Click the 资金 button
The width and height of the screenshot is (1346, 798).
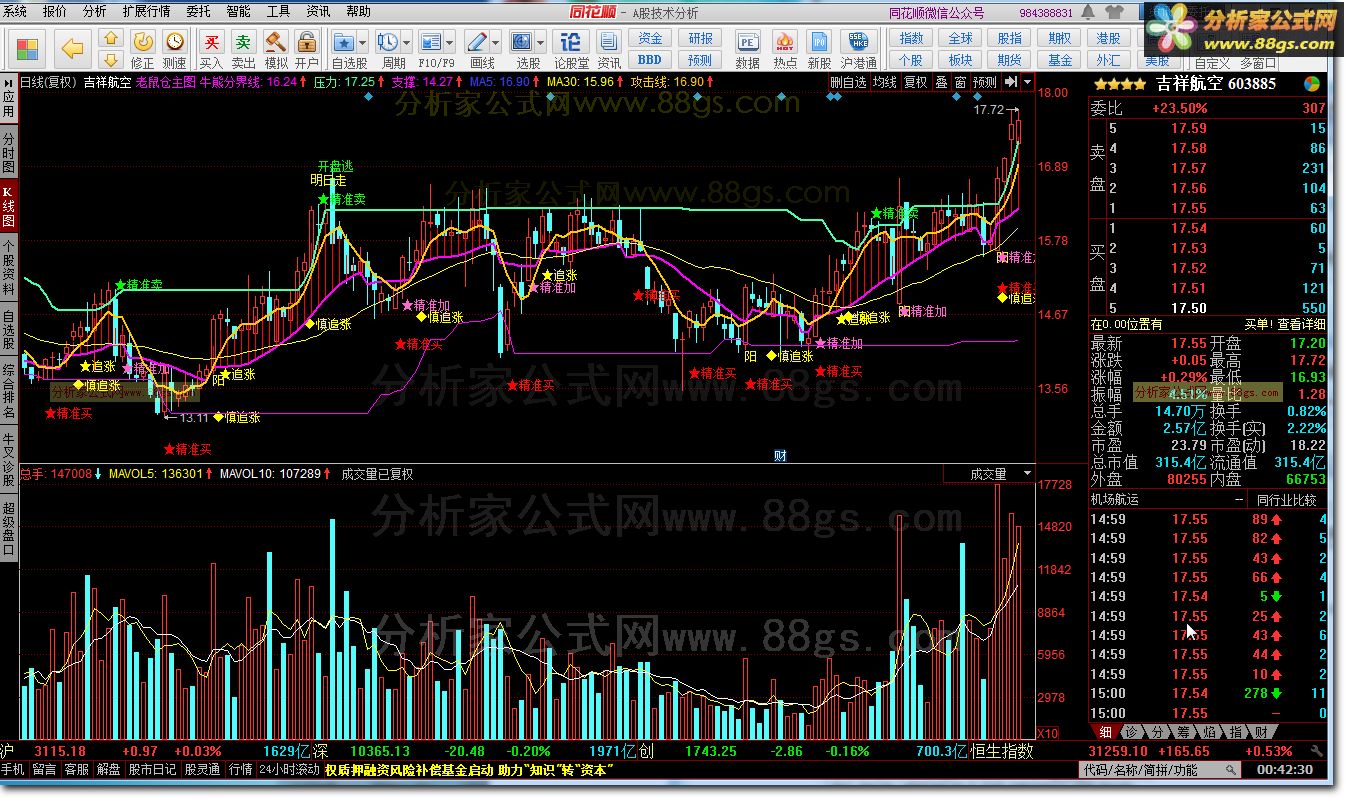coord(650,38)
